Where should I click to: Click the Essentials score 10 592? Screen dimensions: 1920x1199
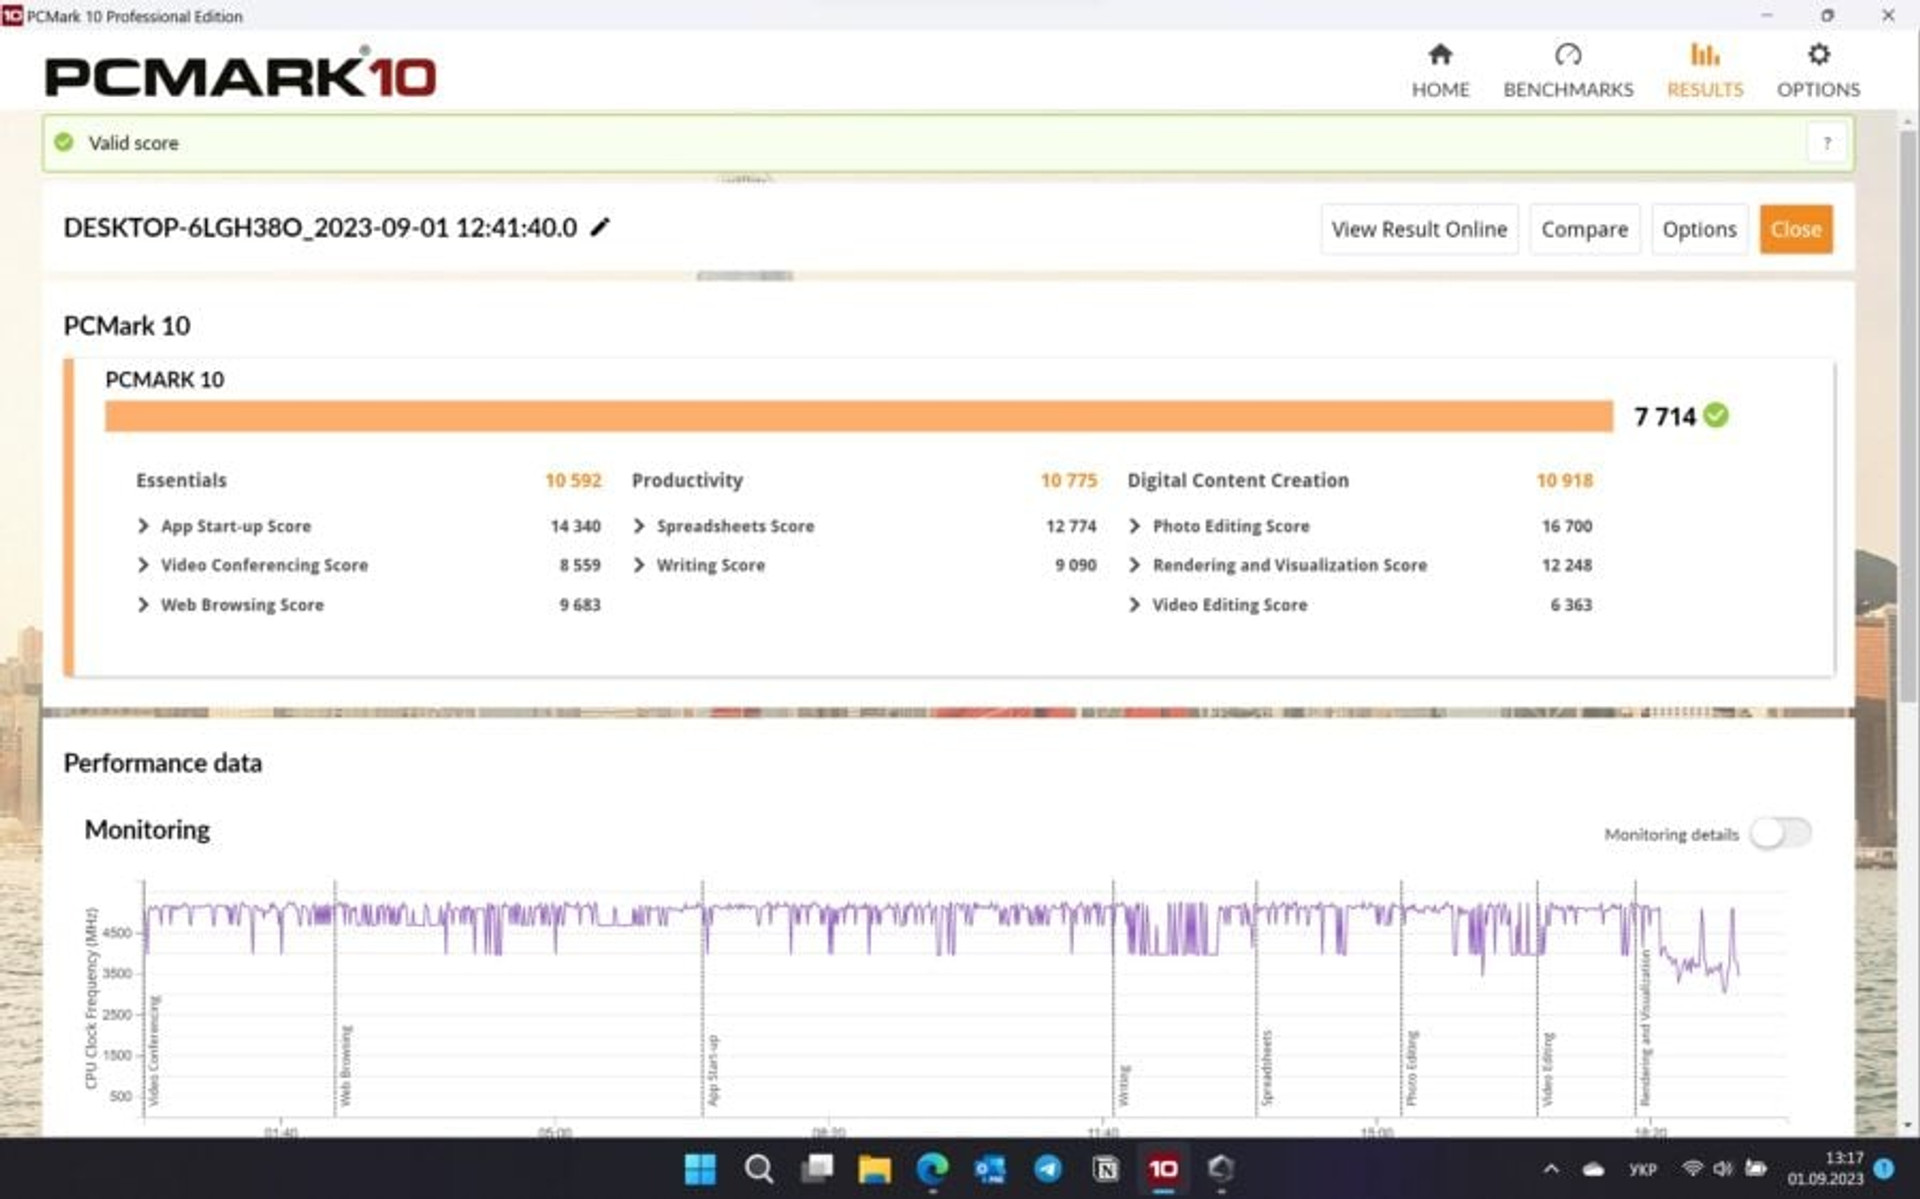coord(573,481)
